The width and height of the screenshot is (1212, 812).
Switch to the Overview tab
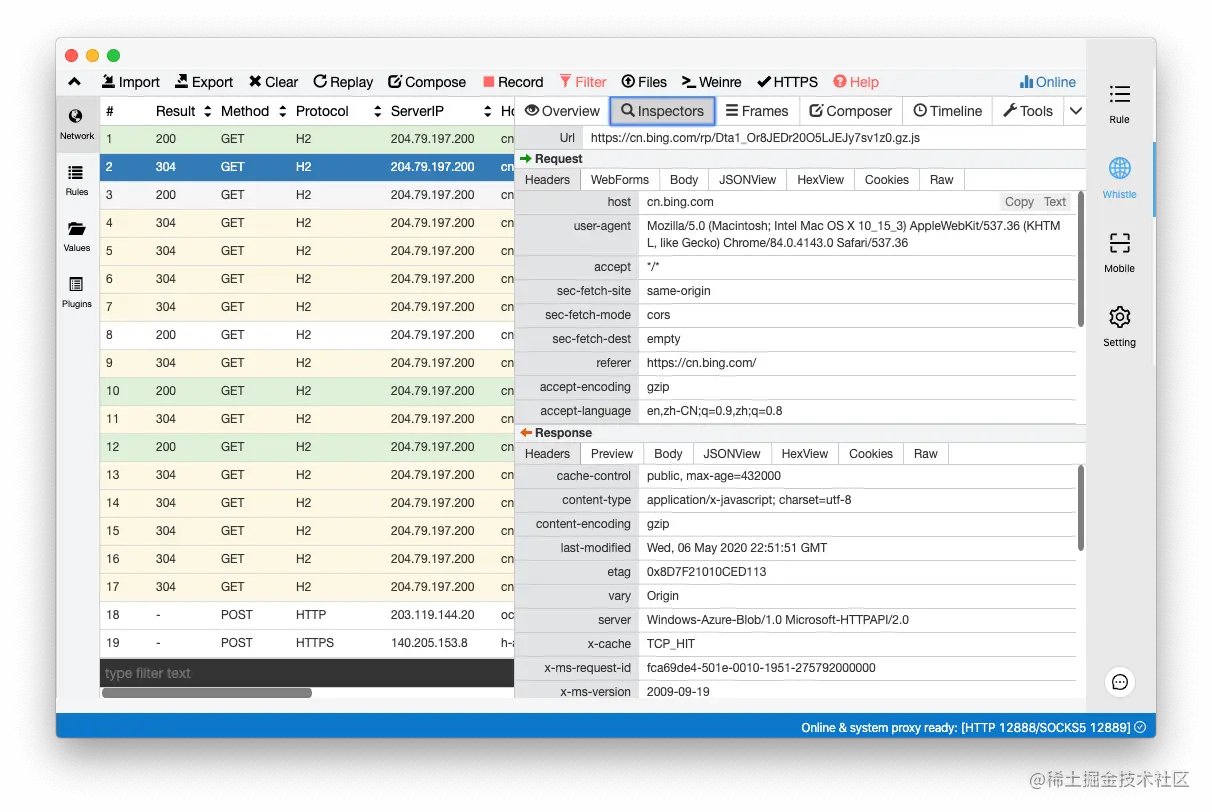point(562,111)
